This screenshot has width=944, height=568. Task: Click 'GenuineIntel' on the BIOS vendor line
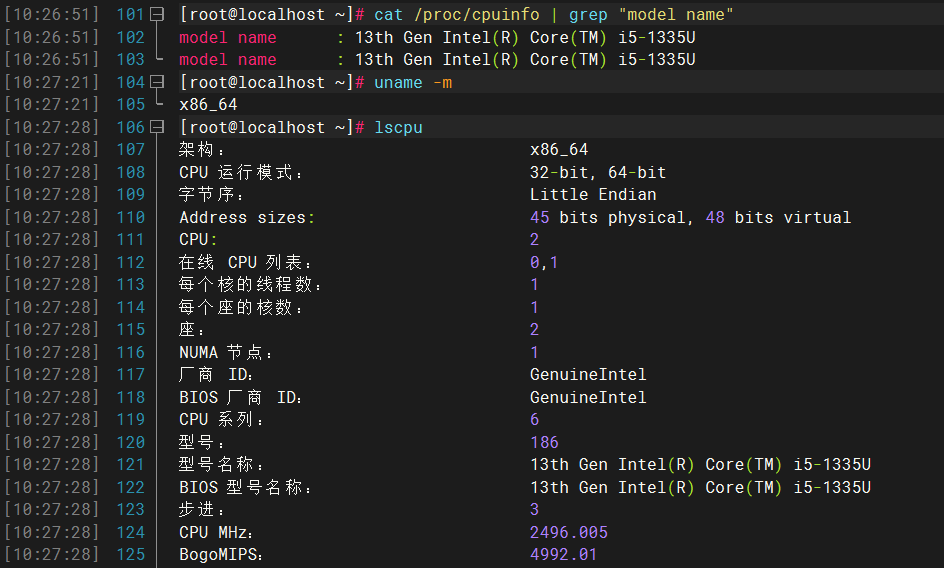pos(588,398)
